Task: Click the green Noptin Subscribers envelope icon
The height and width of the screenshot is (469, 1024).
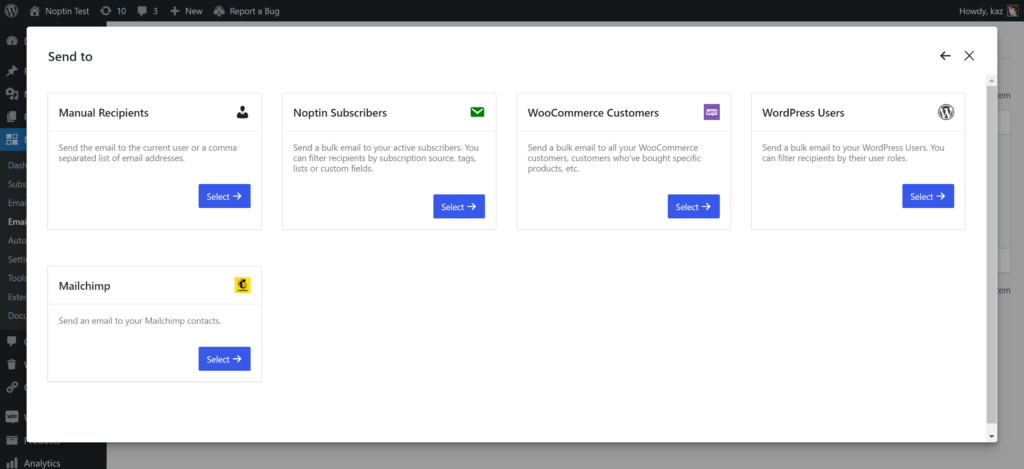Action: [477, 113]
